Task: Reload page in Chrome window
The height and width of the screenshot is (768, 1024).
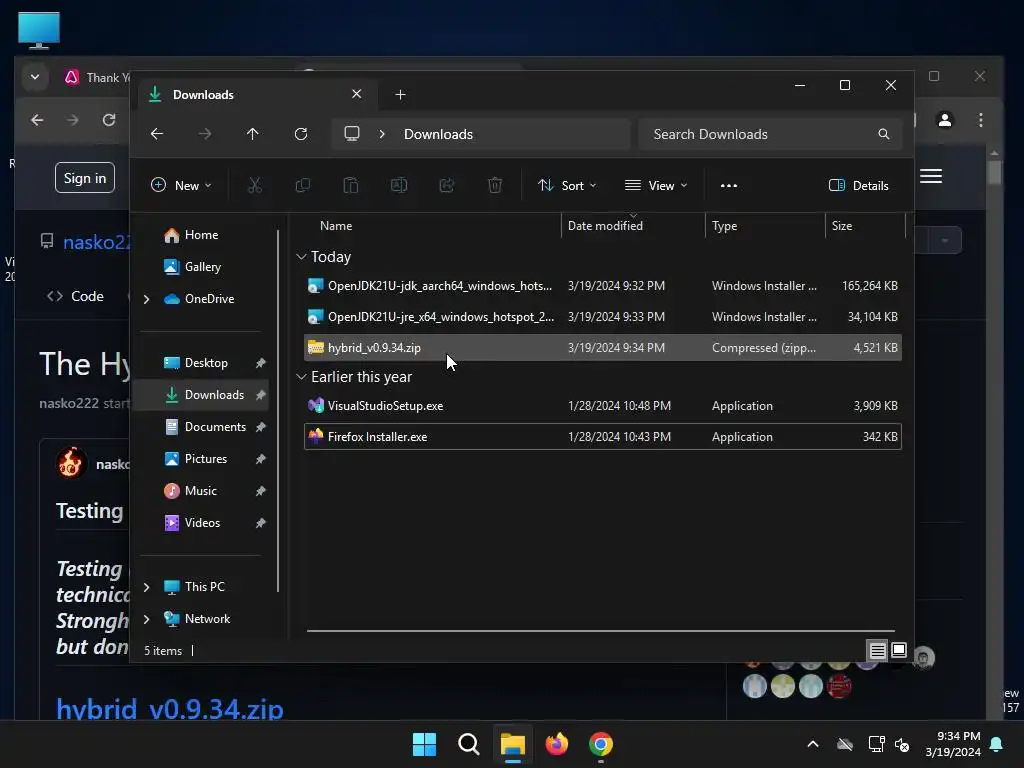Action: 108,120
